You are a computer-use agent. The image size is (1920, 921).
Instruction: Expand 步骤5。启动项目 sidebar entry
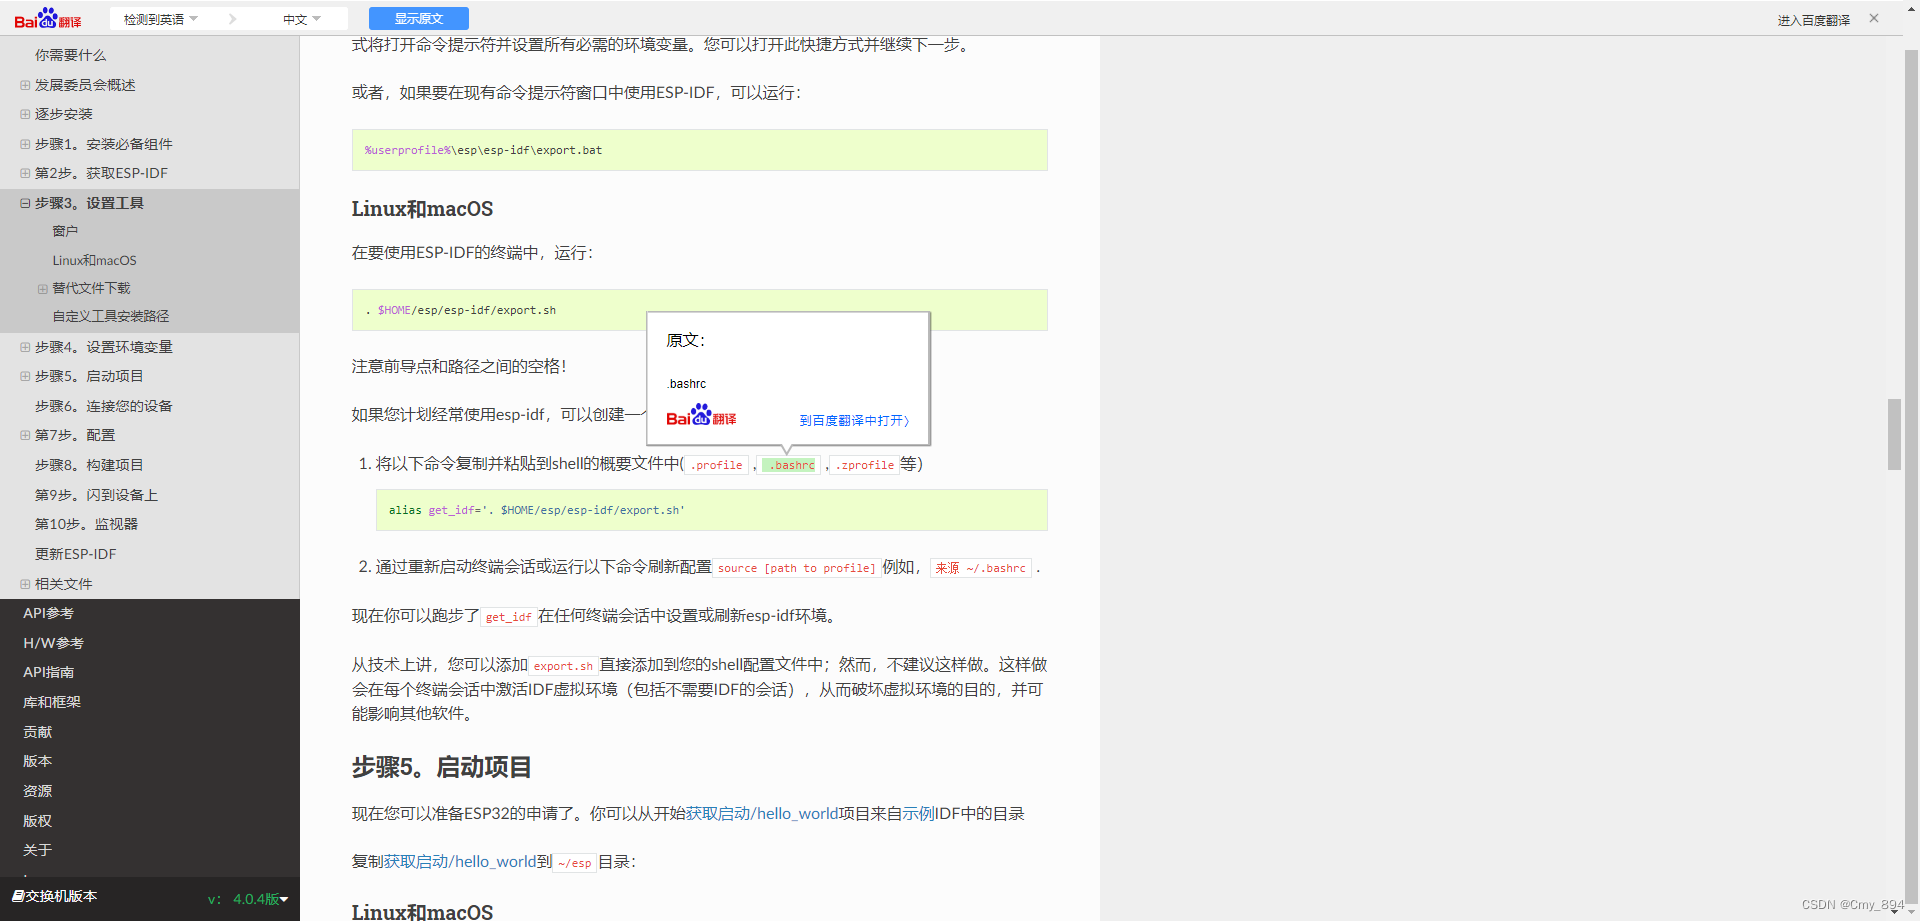coord(25,376)
